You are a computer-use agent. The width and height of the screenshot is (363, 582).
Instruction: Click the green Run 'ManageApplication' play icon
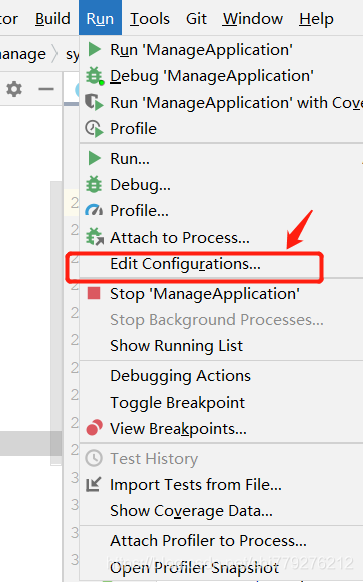[x=95, y=49]
